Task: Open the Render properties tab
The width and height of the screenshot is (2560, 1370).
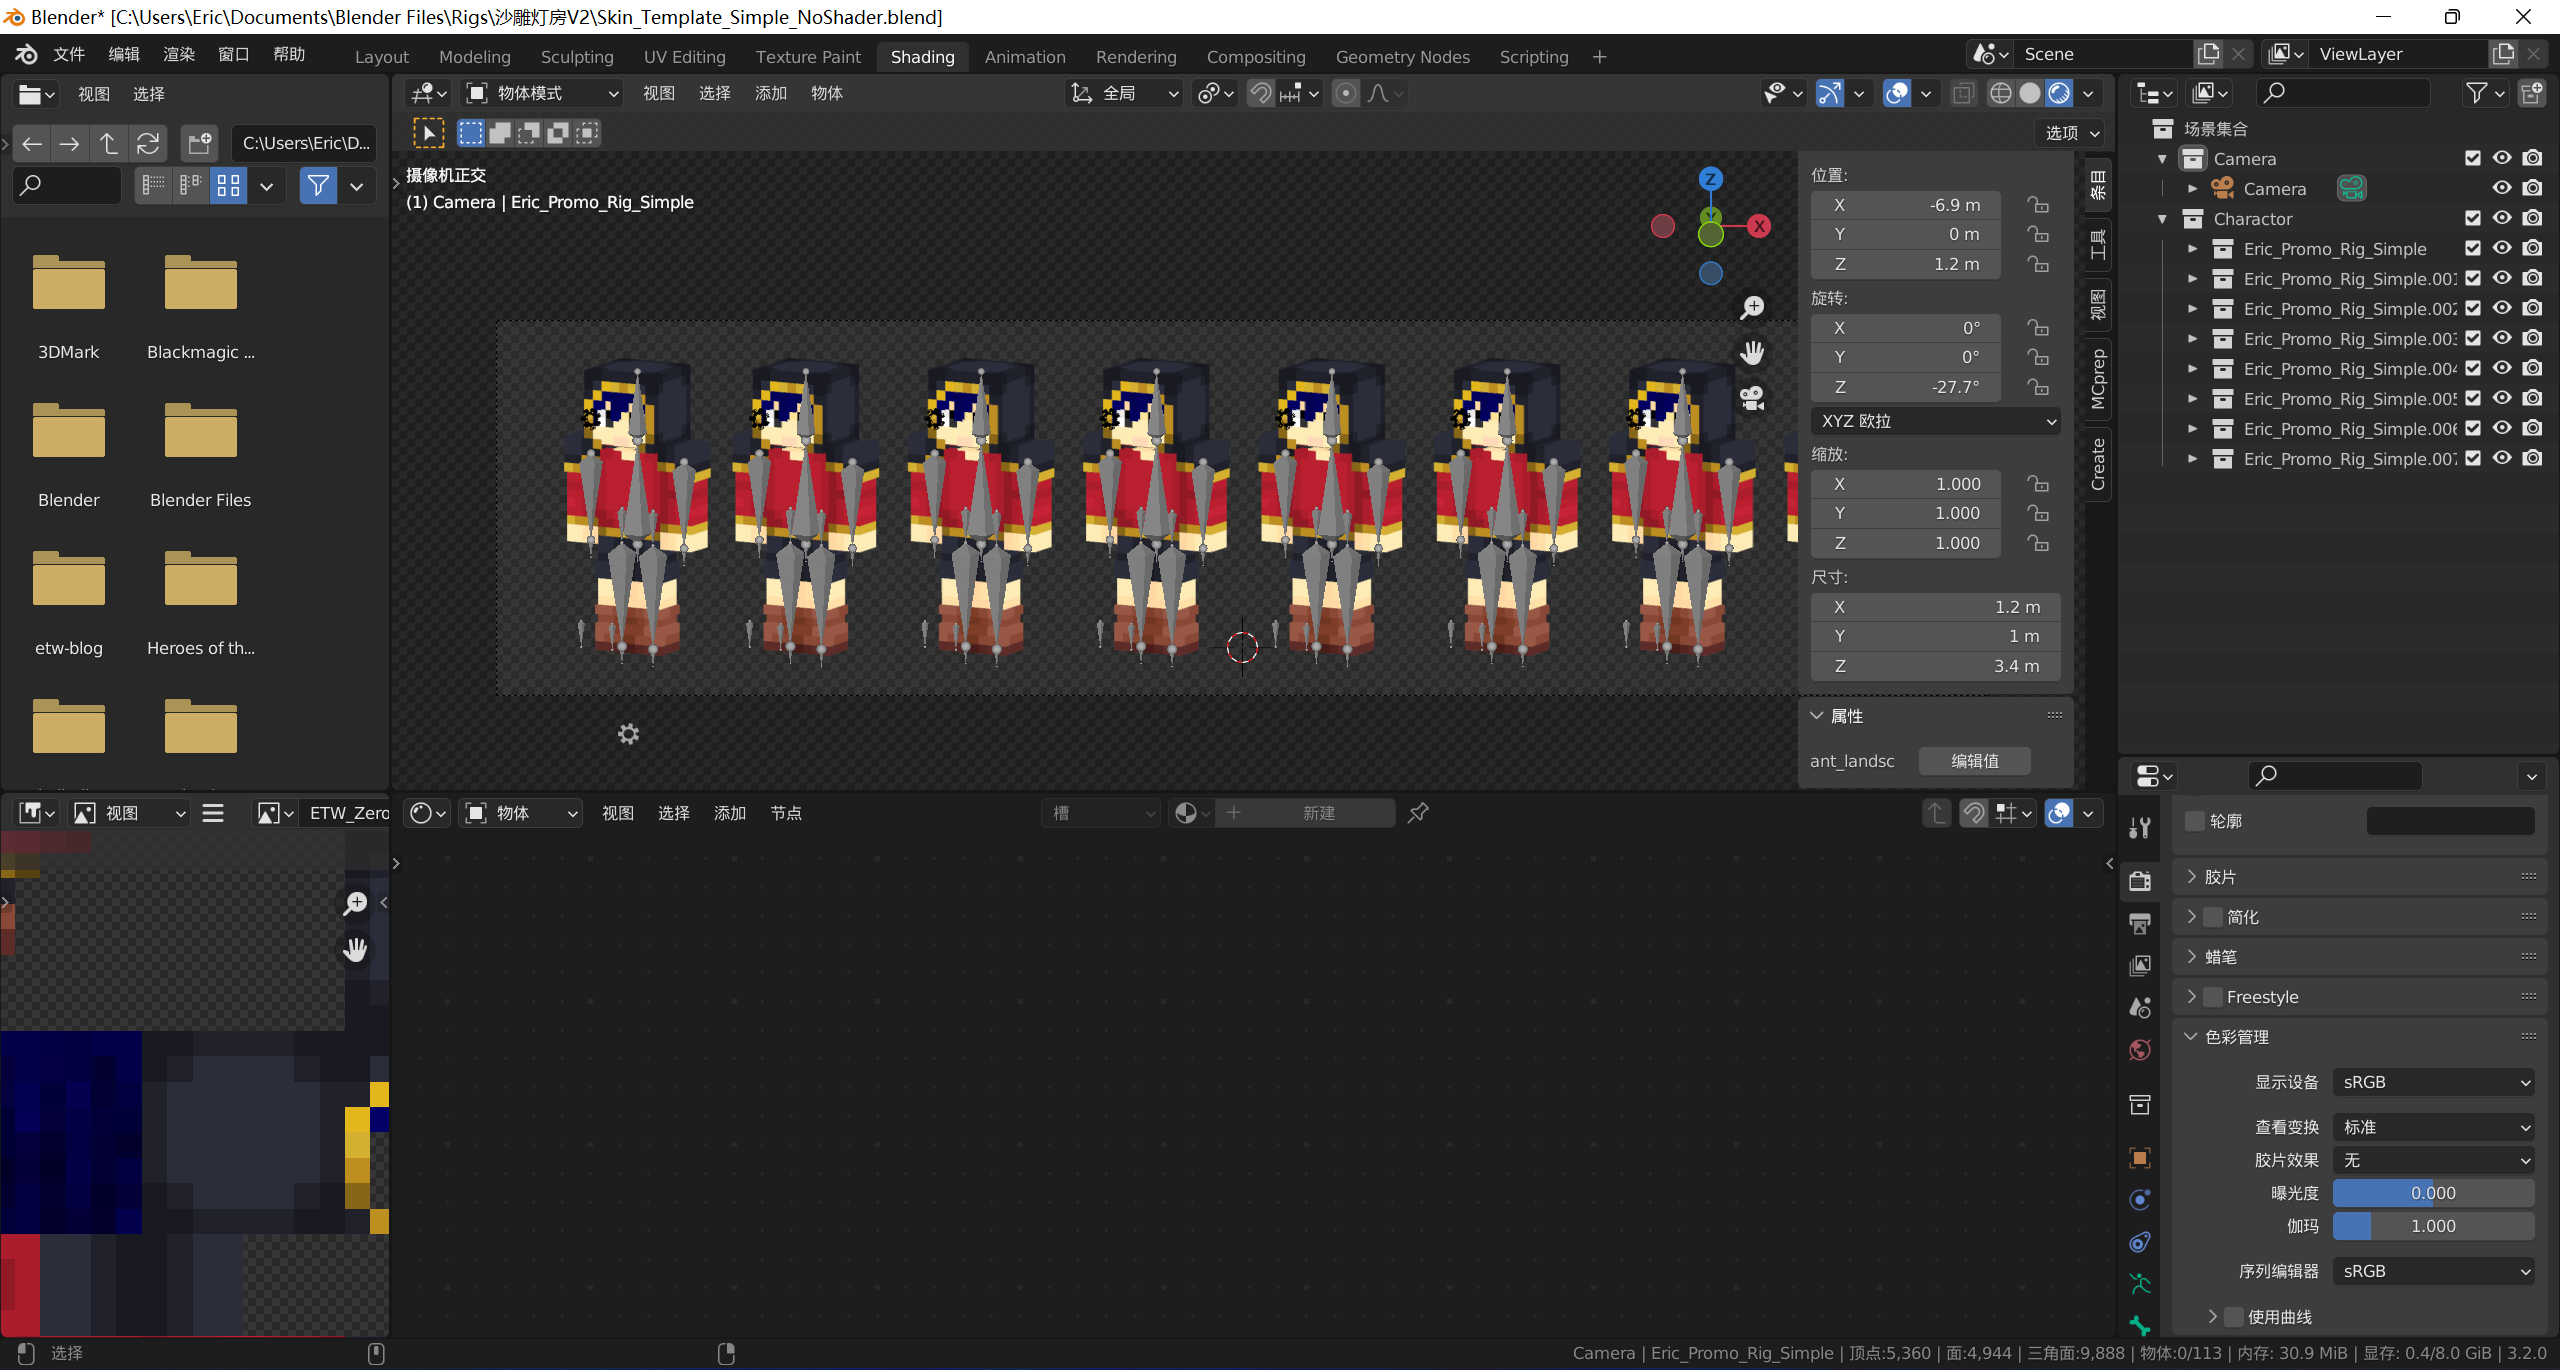Action: 2140,881
